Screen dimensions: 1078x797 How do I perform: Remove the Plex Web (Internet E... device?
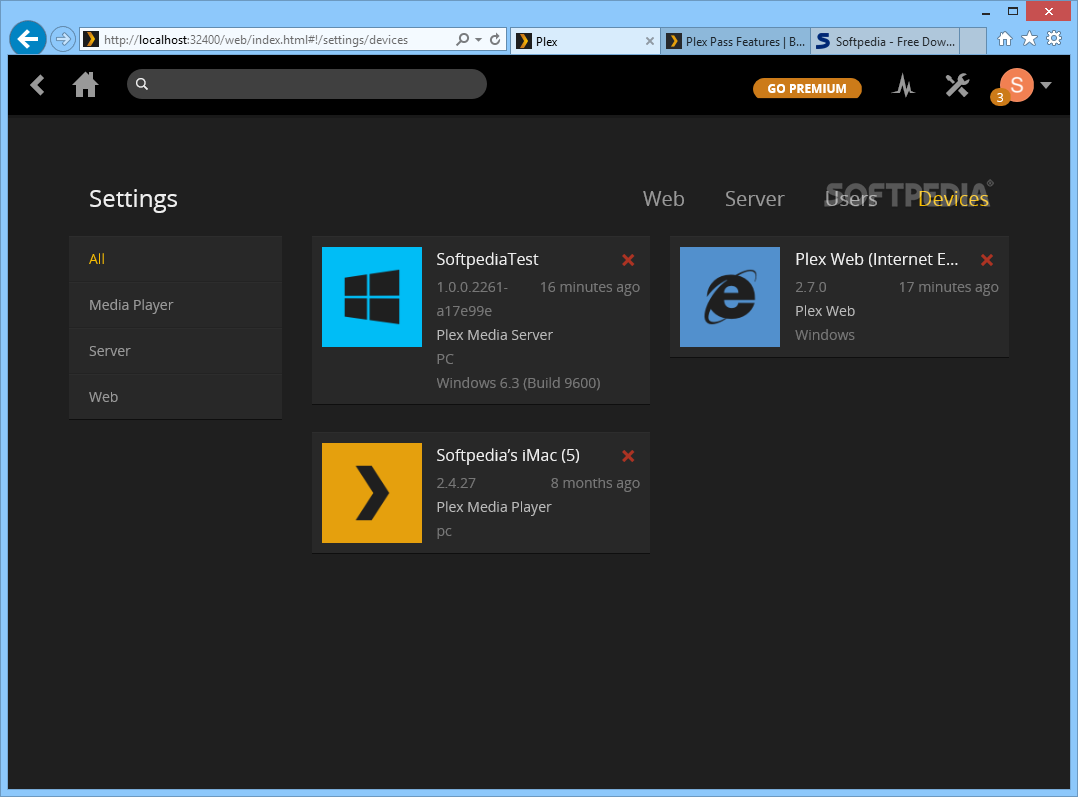pos(987,260)
